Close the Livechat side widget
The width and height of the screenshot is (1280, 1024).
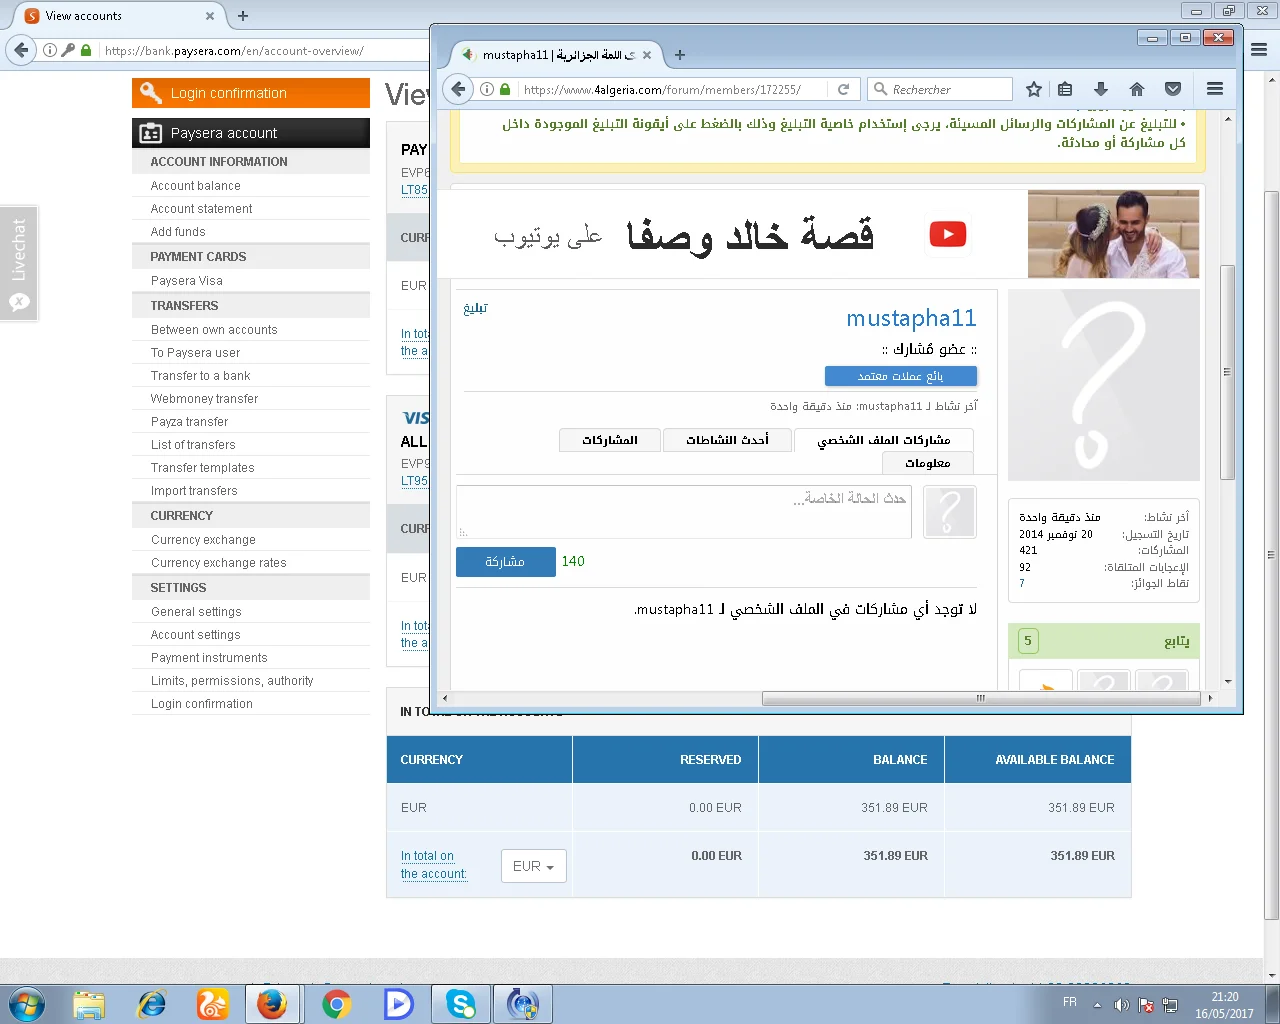(20, 302)
